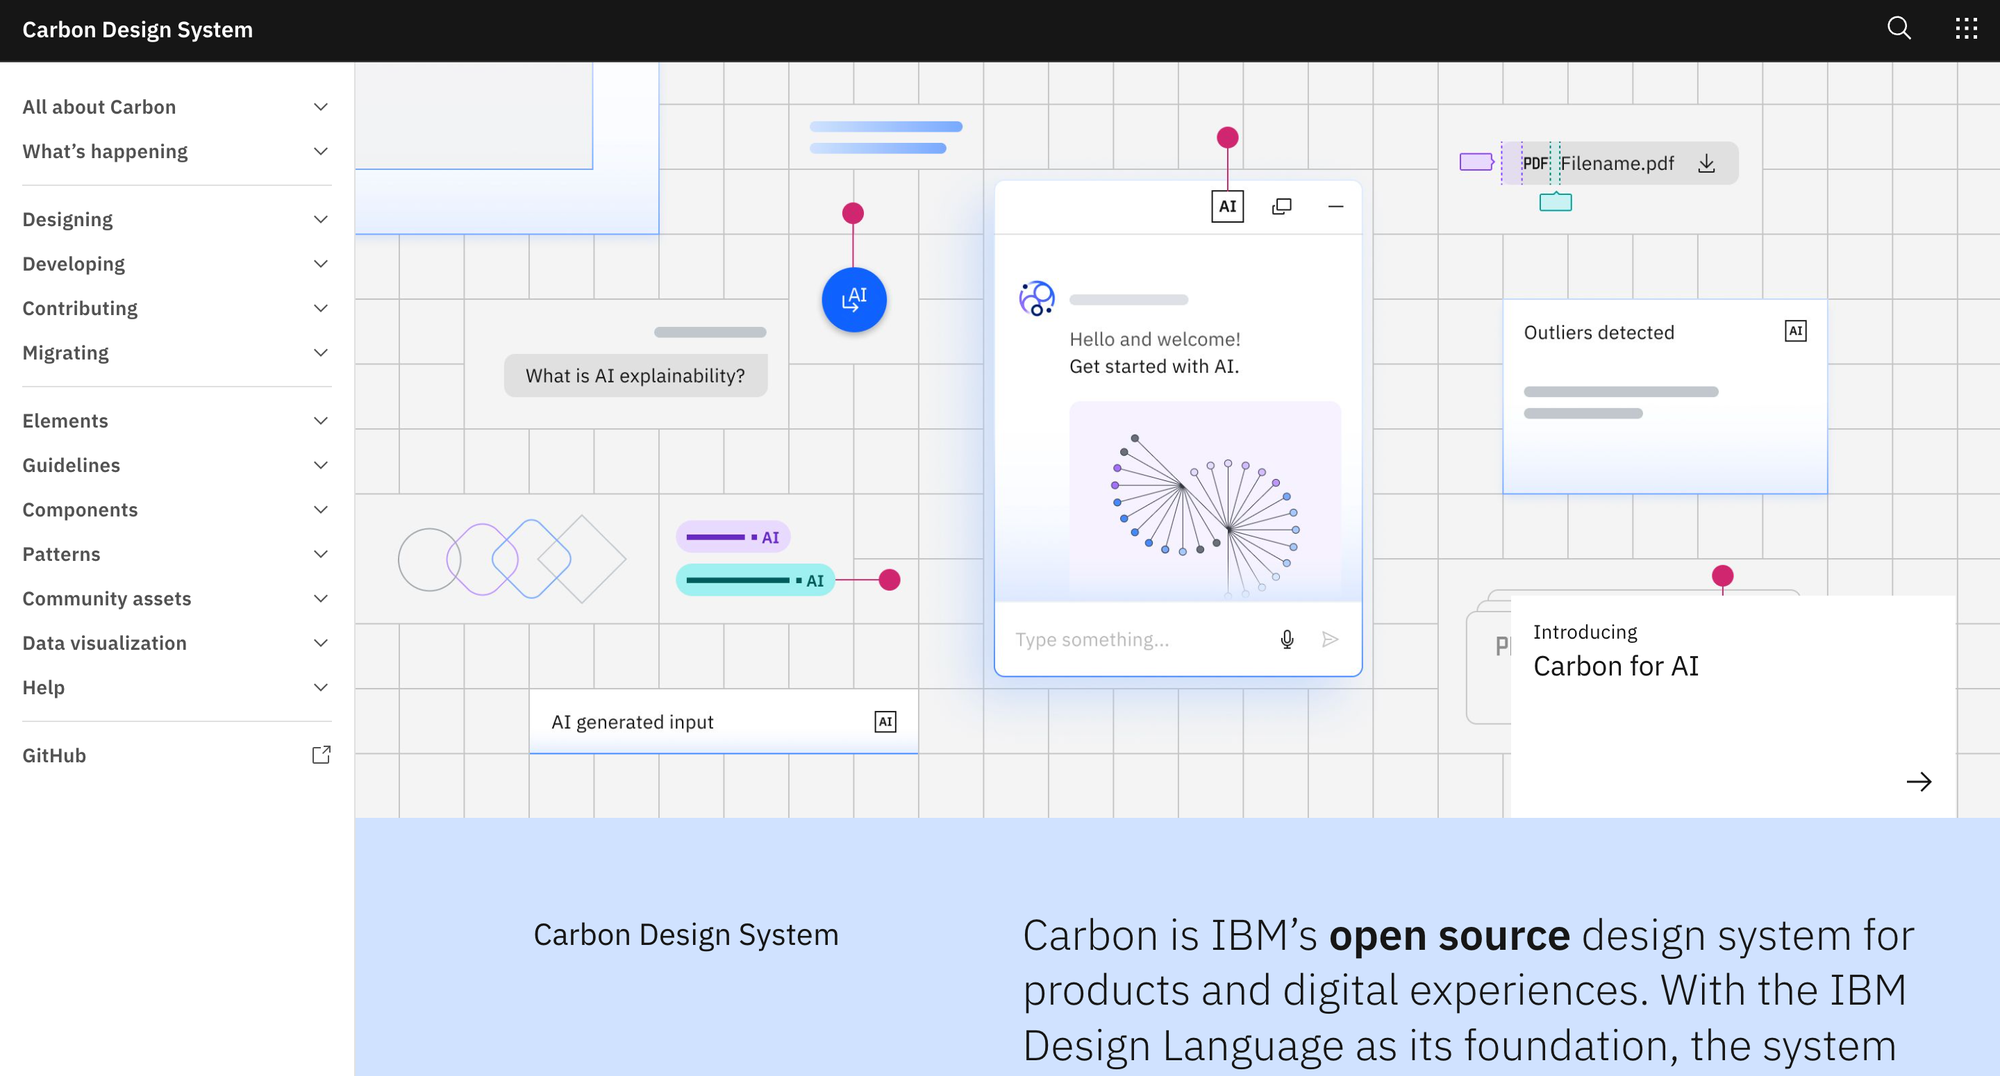This screenshot has width=2000, height=1076.
Task: Go to Carbon Design System header home link
Action: 137,30
